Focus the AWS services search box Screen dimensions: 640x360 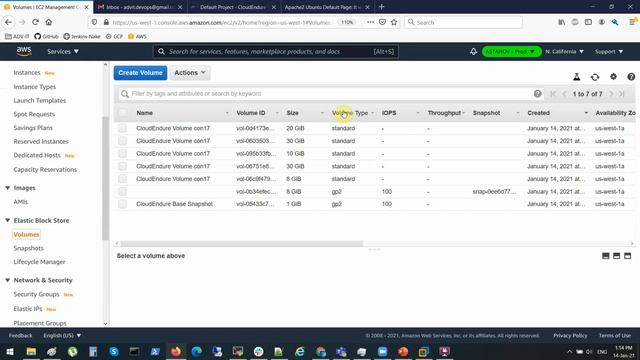(x=276, y=51)
